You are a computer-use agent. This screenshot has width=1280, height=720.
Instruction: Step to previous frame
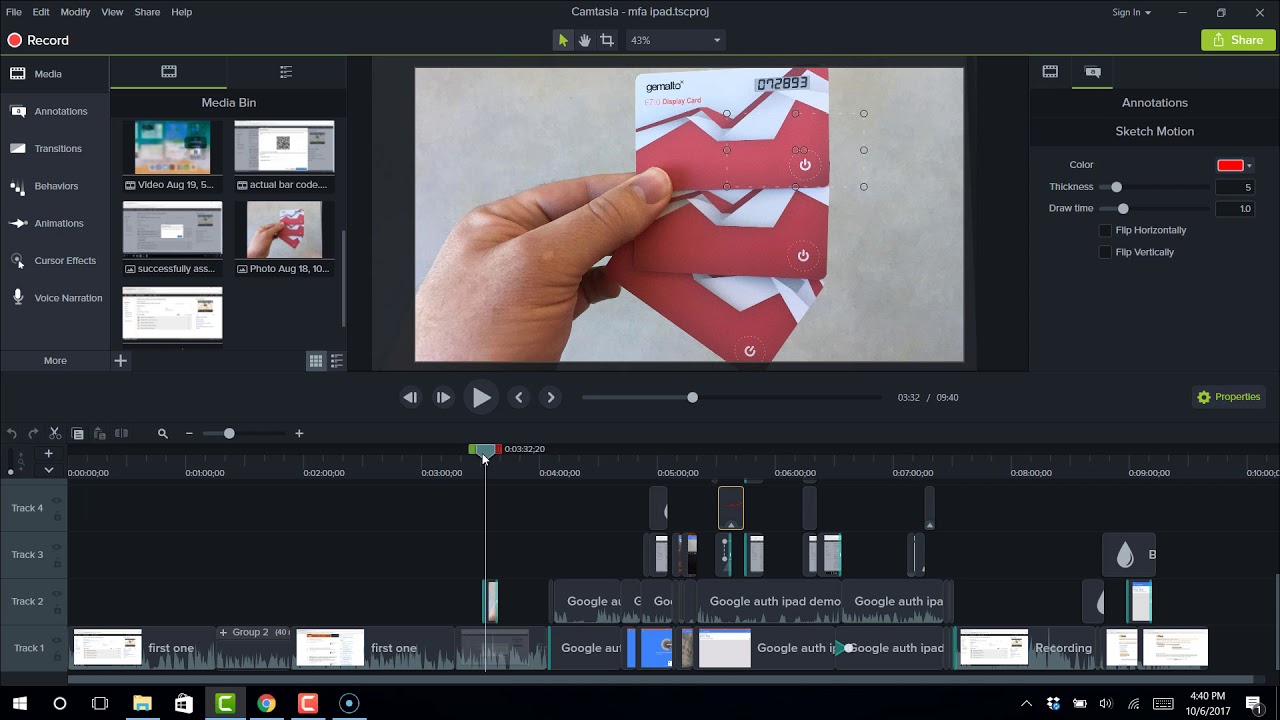(x=410, y=397)
